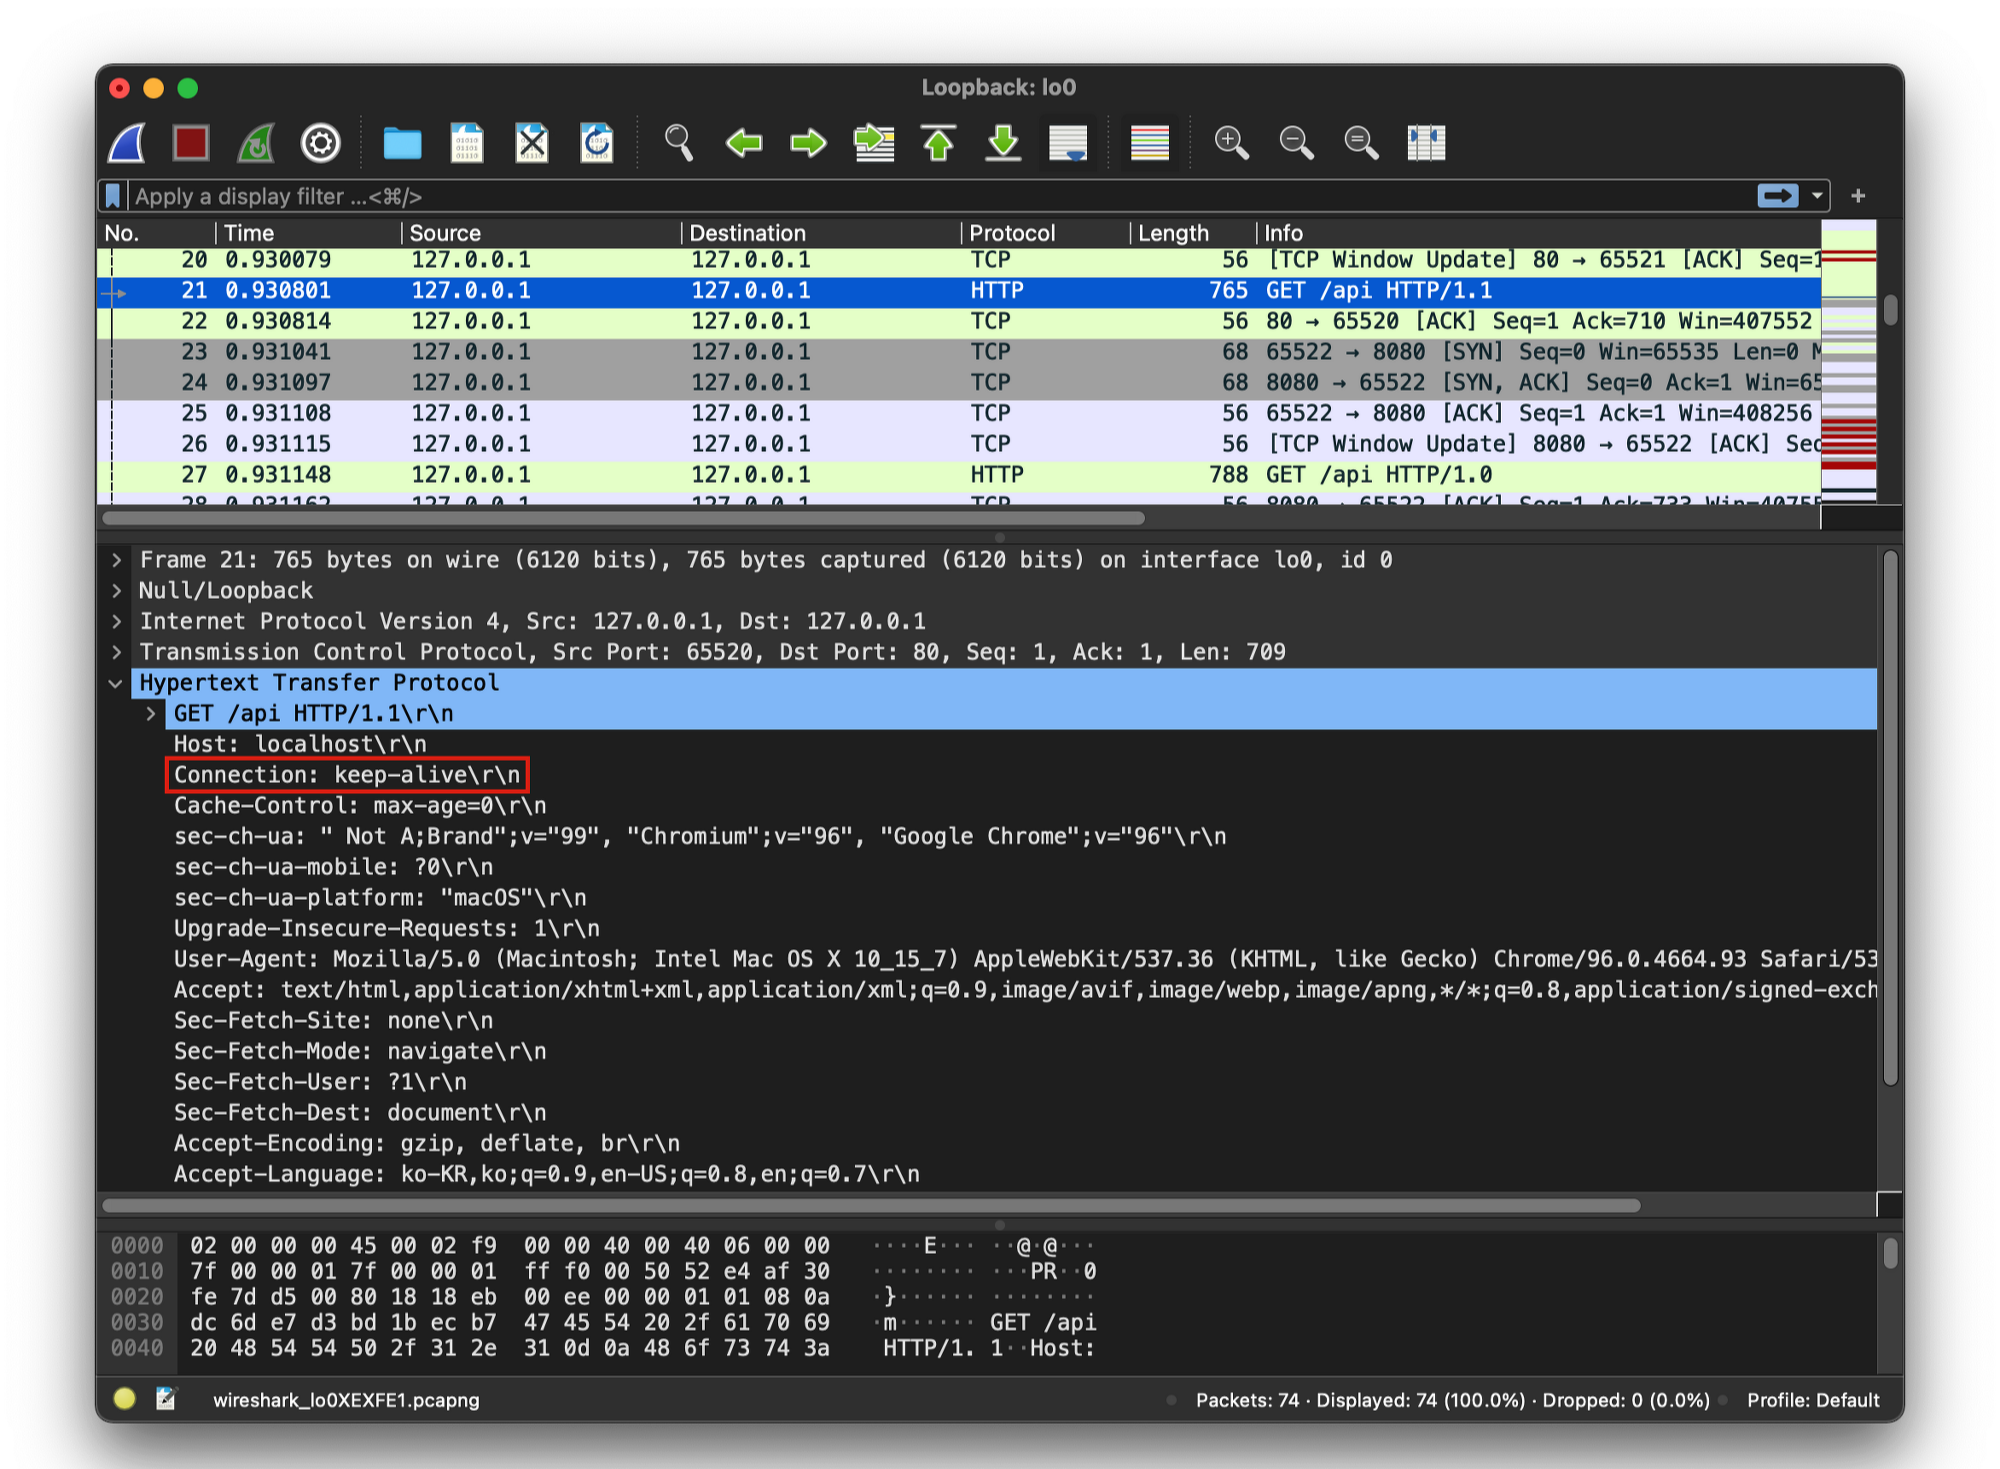Expand the Frame 21 tree item
Image resolution: width=2000 pixels, height=1469 pixels.
pos(117,560)
